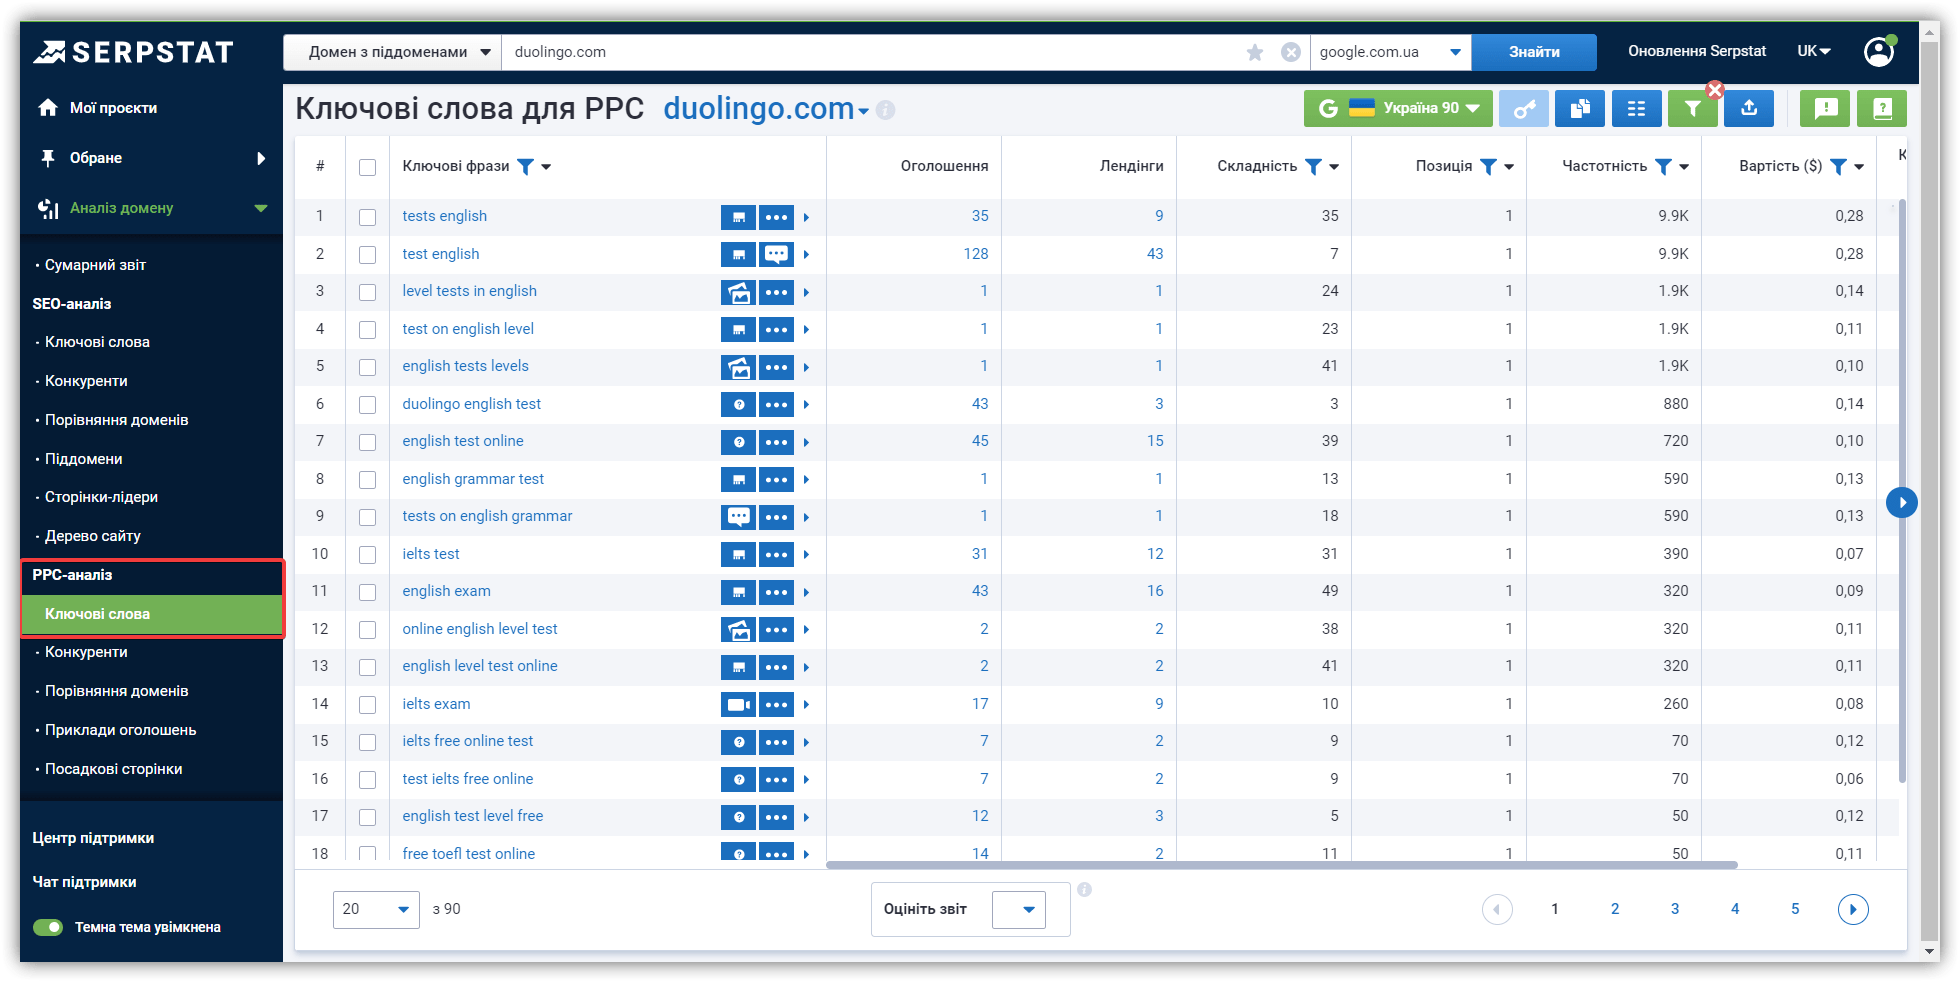
Task: Open the 'Домен з піддоменами' dropdown
Action: coord(393,52)
